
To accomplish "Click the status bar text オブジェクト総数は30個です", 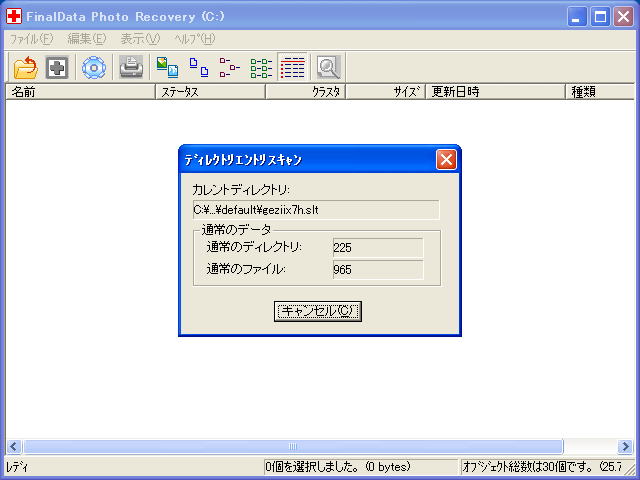I will 542,467.
